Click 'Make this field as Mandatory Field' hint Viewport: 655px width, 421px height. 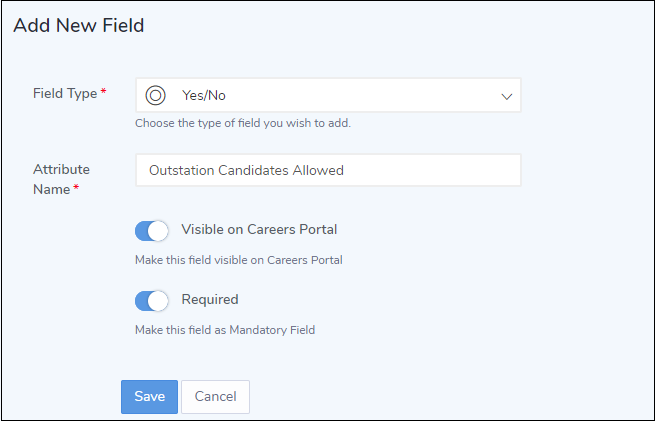225,329
